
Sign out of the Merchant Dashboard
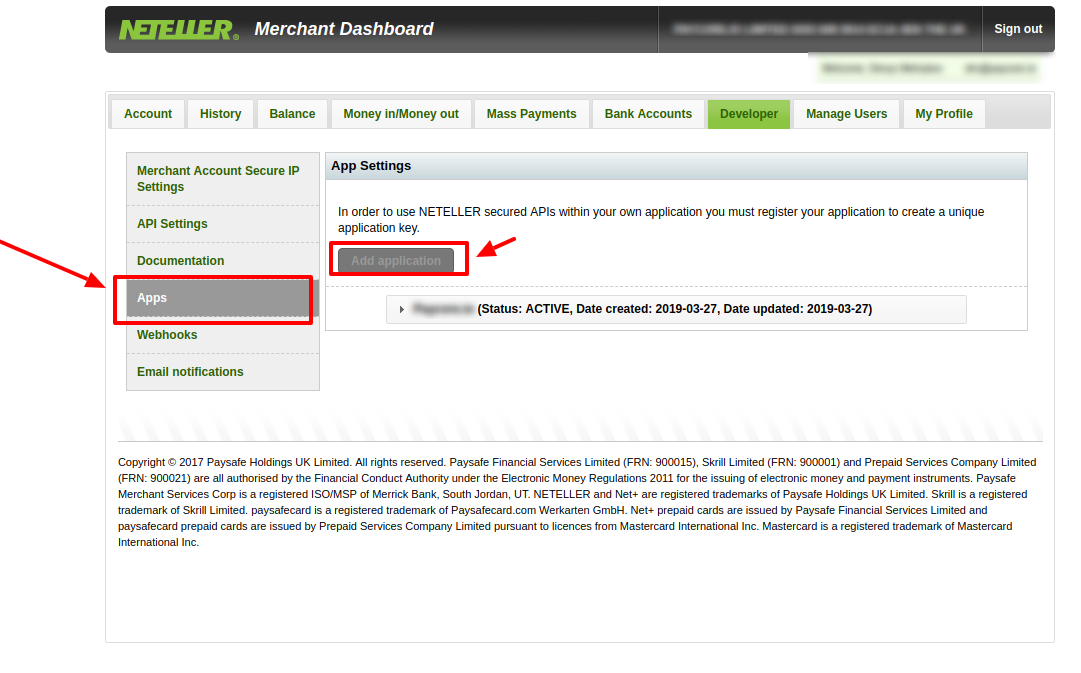[x=1018, y=29]
